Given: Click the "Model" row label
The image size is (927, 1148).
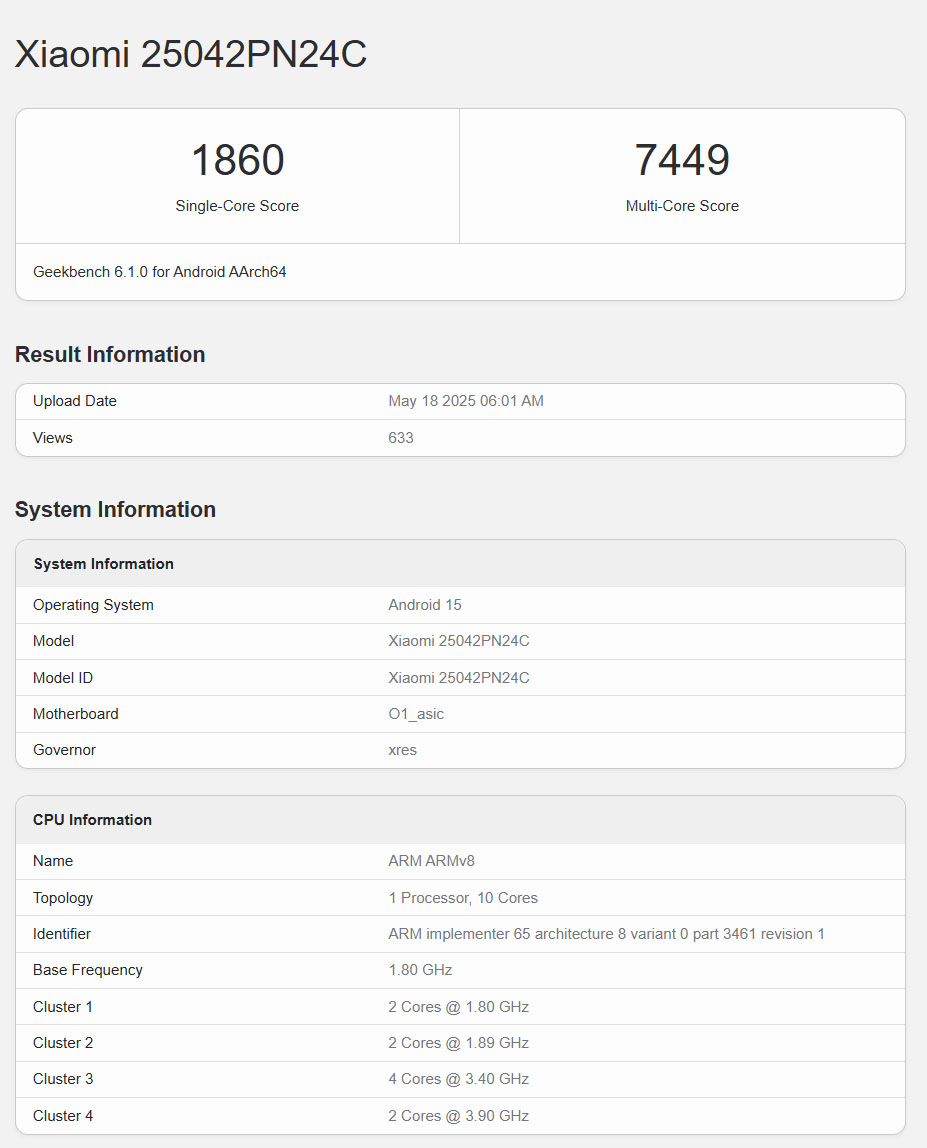Looking at the screenshot, I should [x=53, y=641].
